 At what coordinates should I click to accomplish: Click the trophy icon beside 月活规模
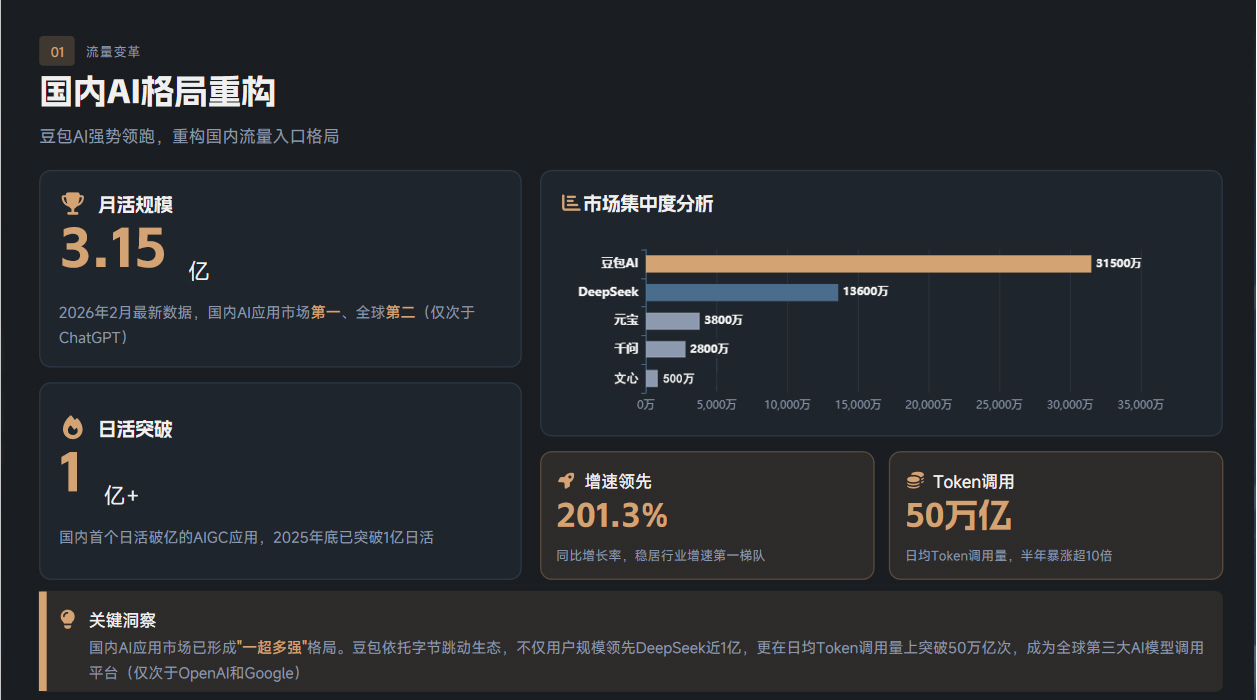point(72,204)
